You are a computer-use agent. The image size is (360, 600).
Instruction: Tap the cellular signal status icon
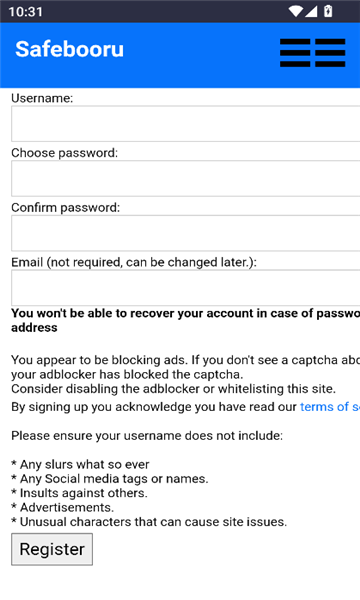click(311, 11)
